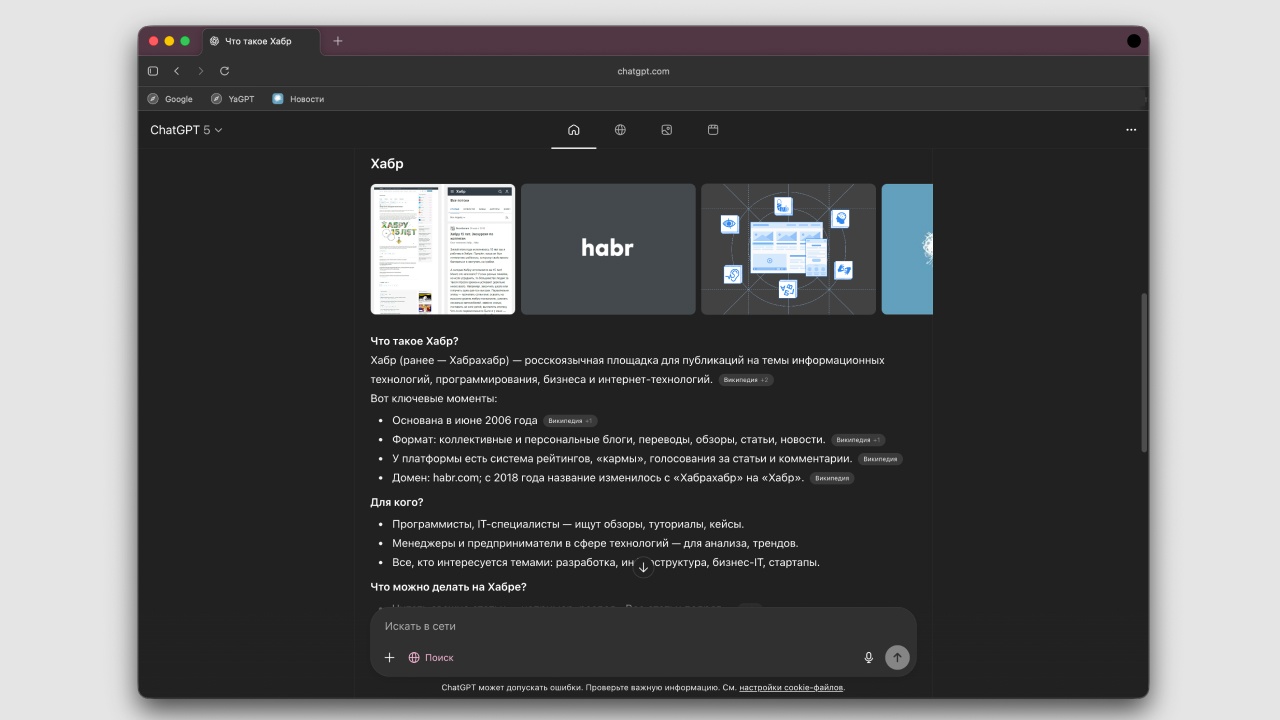Viewport: 1280px width, 720px height.
Task: Open the 'habr' logo image thumbnail
Action: 608,249
